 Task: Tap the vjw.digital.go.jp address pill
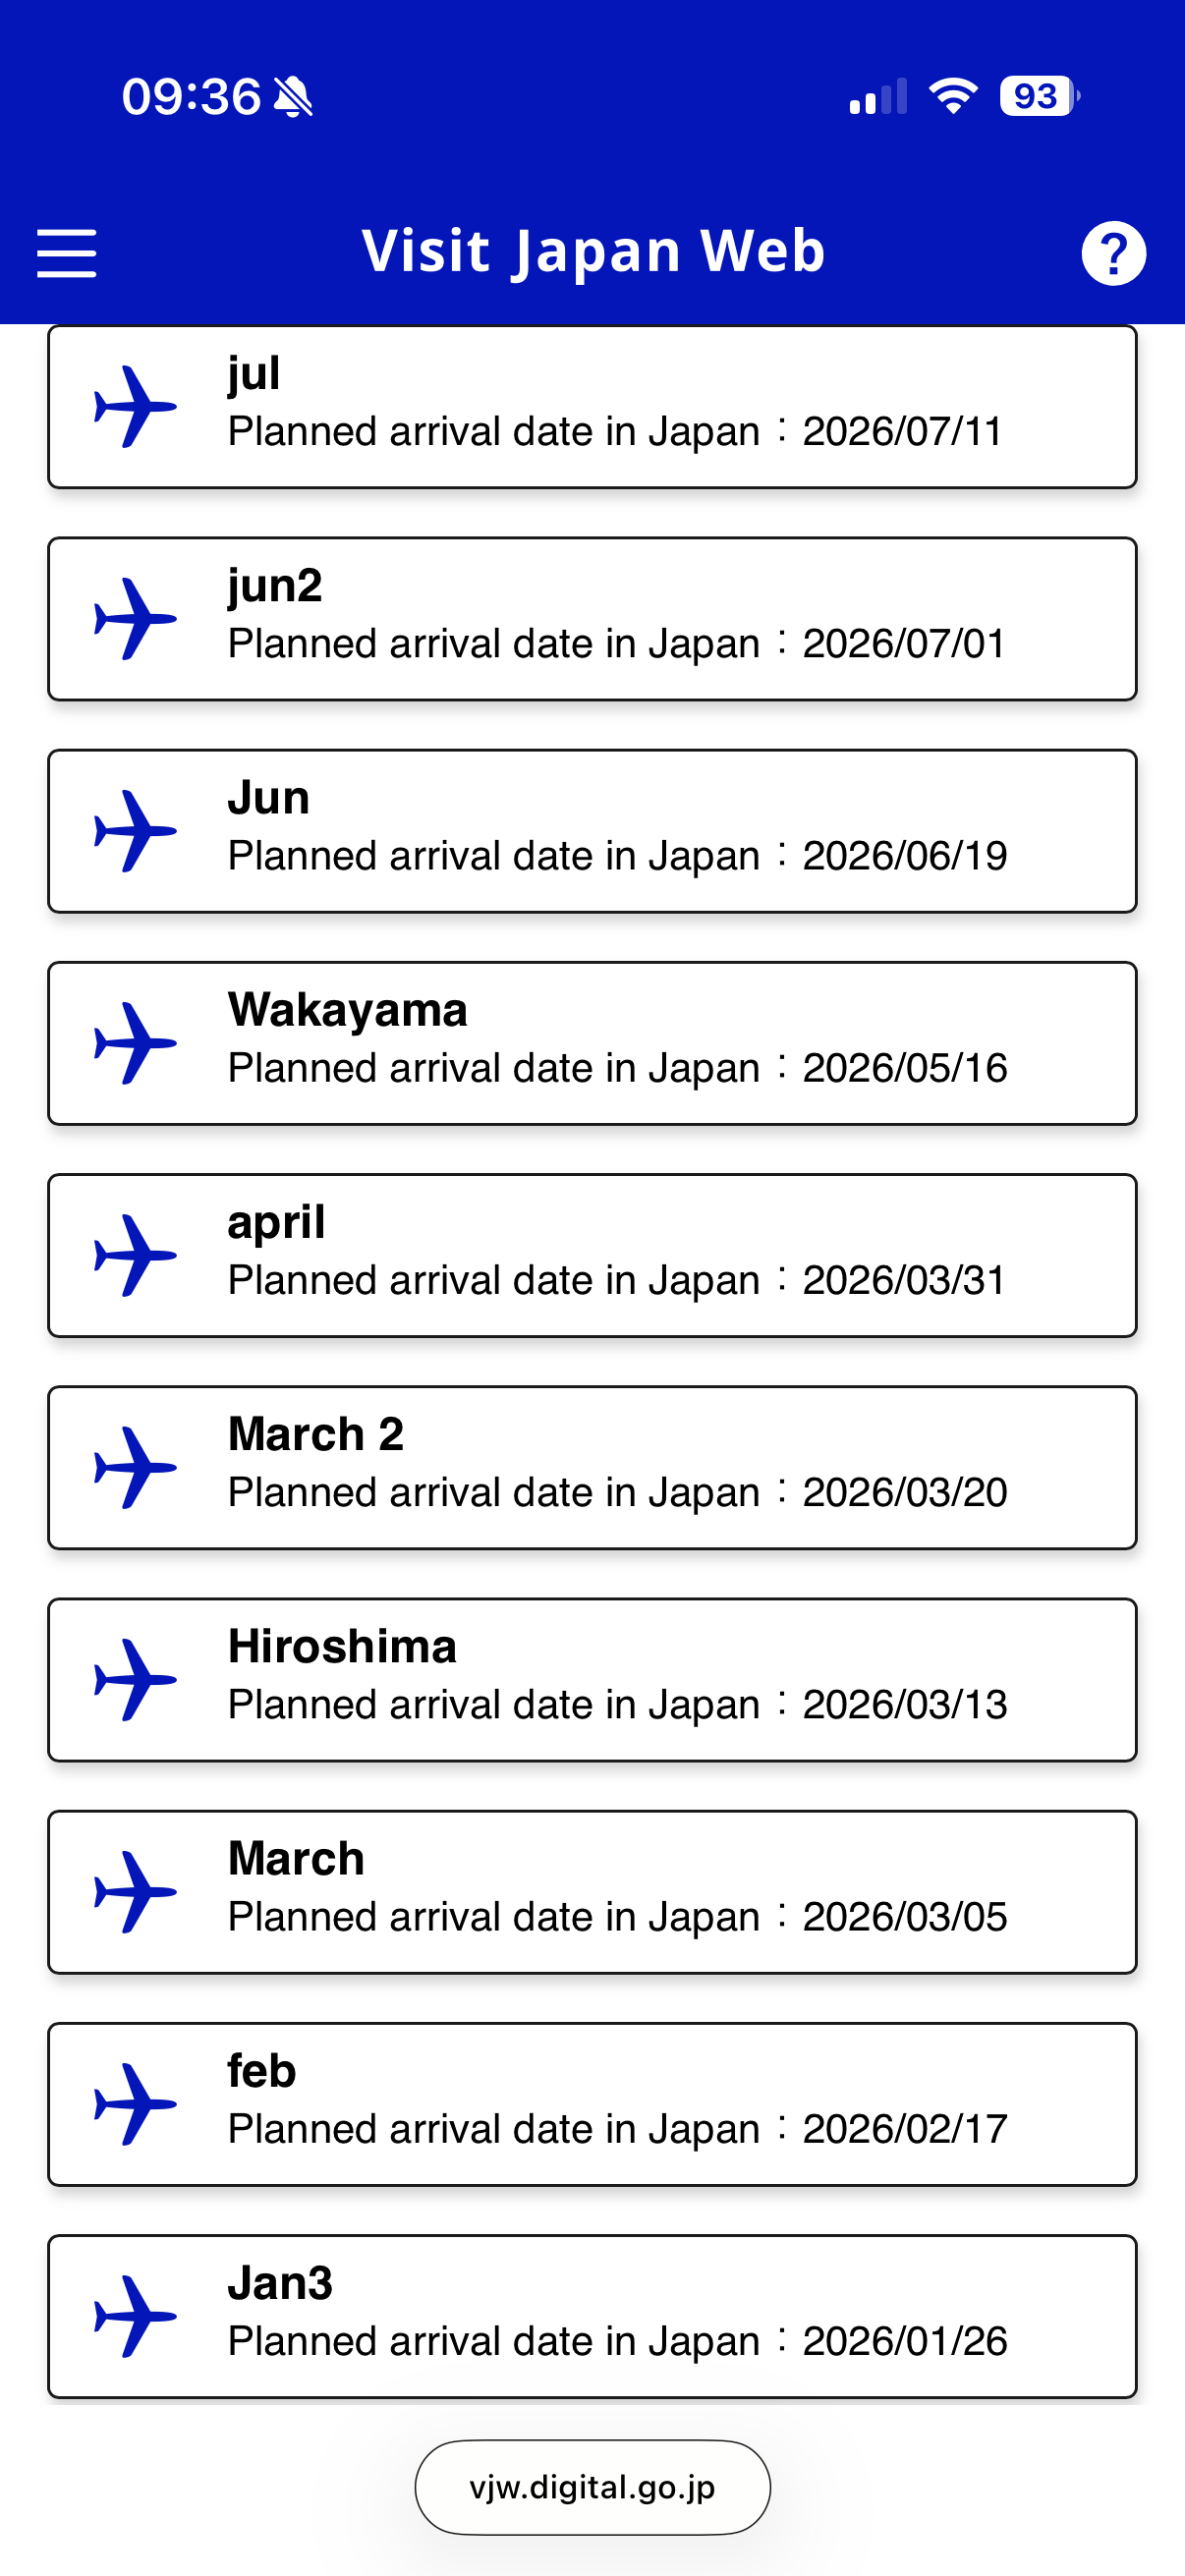click(x=592, y=2487)
